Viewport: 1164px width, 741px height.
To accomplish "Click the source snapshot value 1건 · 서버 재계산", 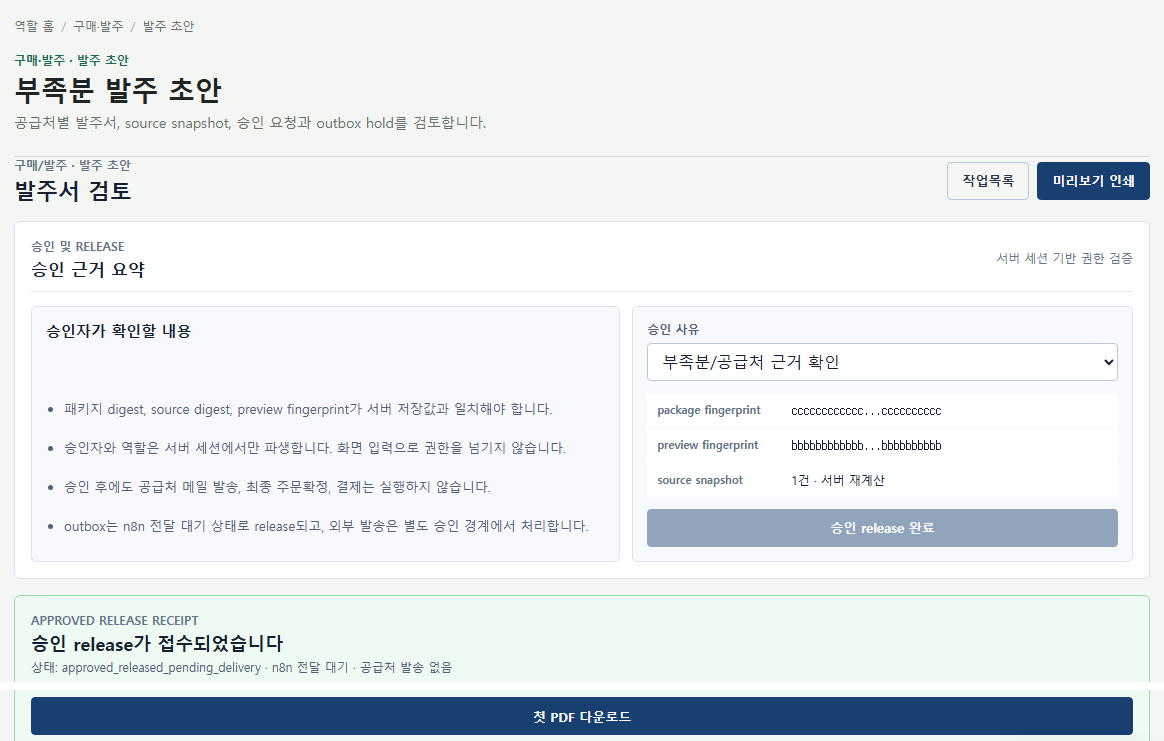I will point(837,480).
